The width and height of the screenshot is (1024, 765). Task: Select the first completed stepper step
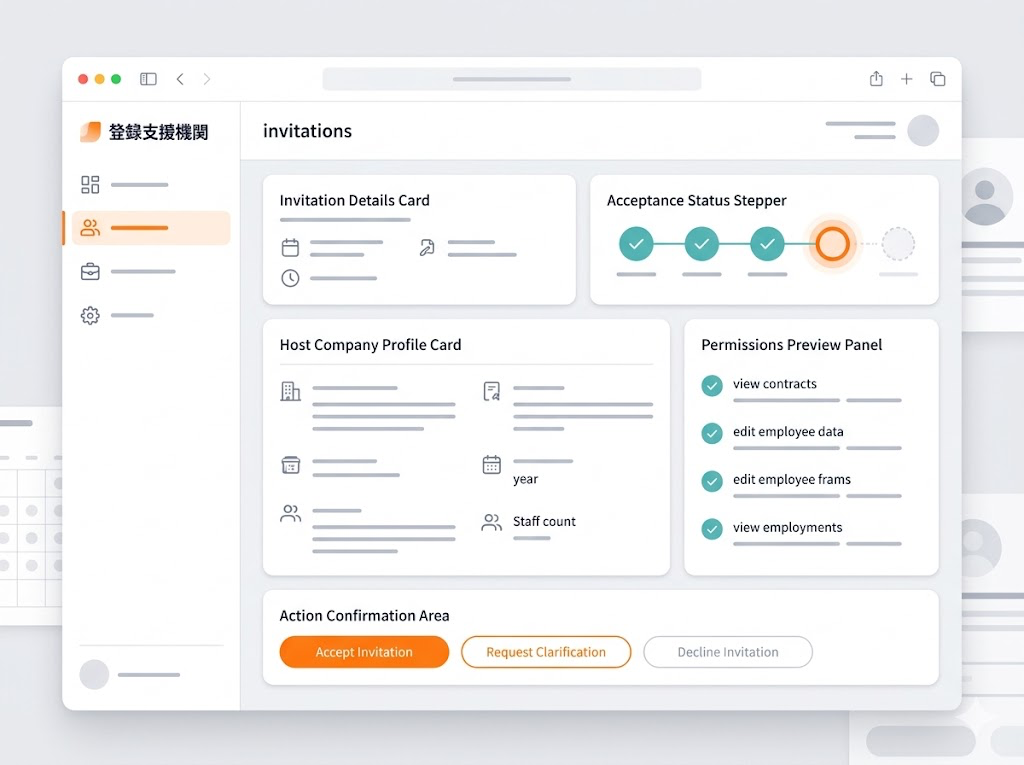pos(636,244)
